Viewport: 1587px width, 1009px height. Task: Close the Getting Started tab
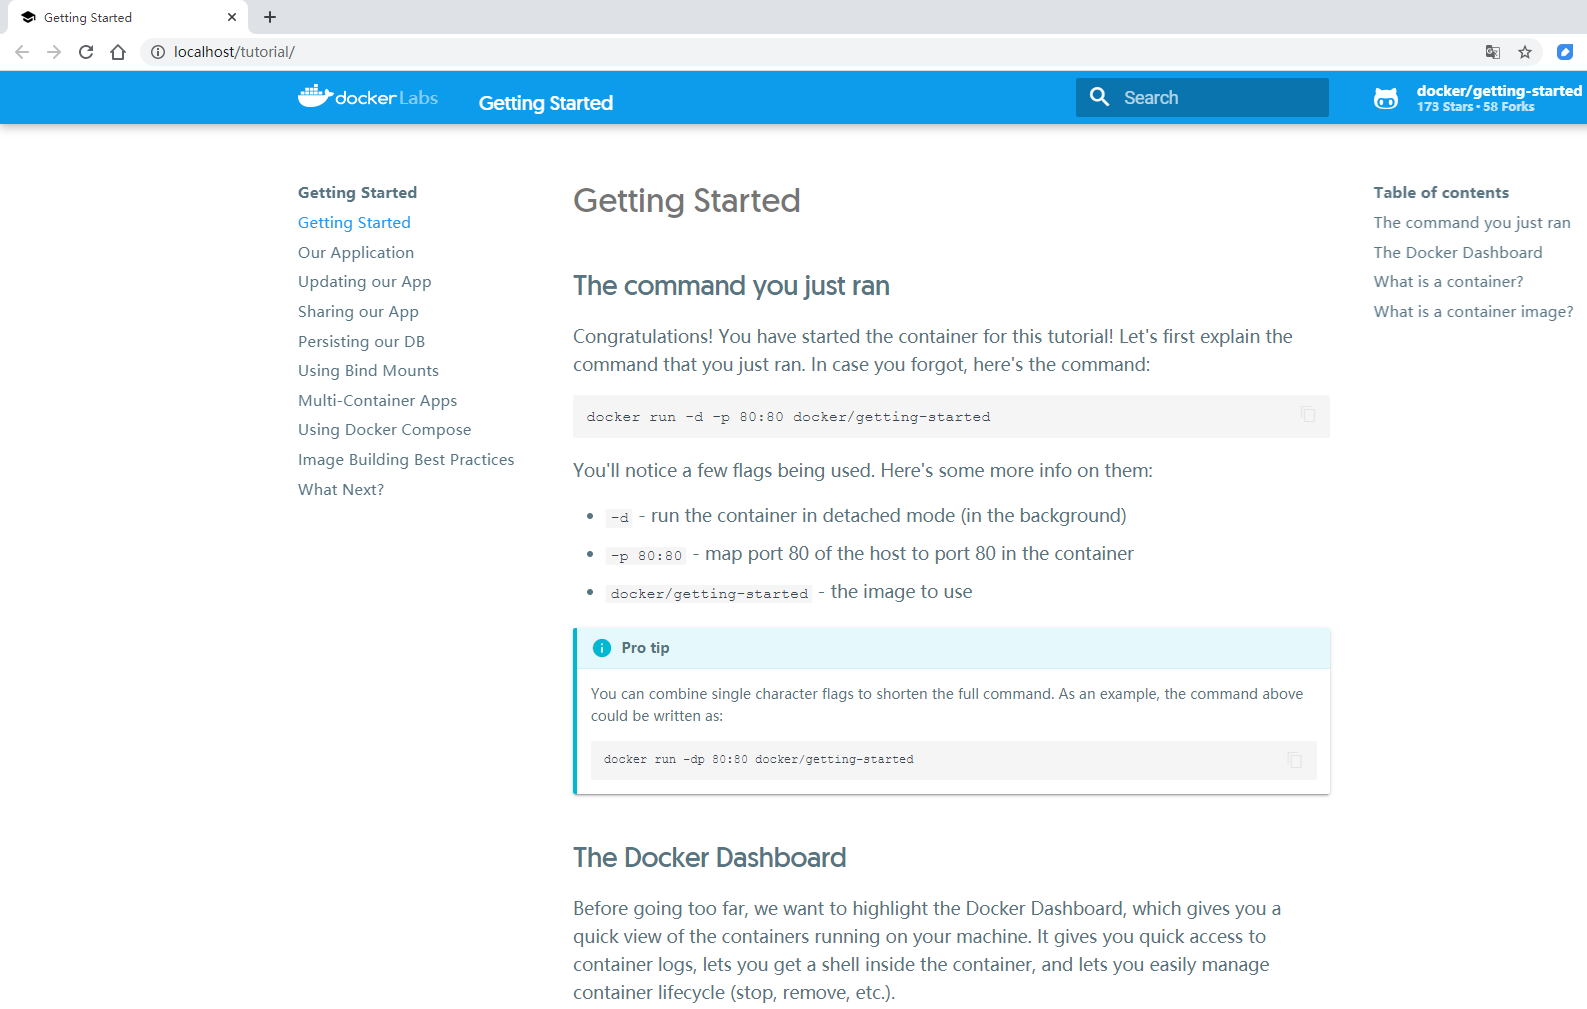tap(232, 17)
